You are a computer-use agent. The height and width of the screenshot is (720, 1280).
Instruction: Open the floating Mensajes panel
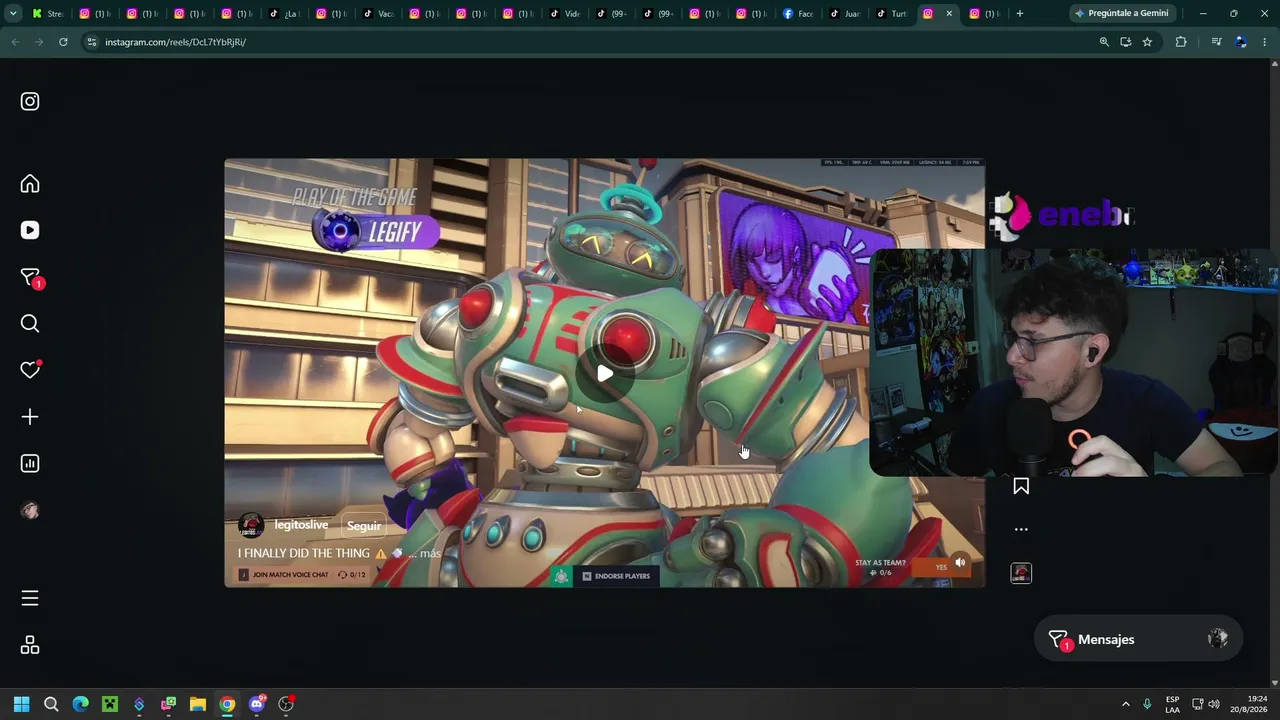coord(1138,639)
